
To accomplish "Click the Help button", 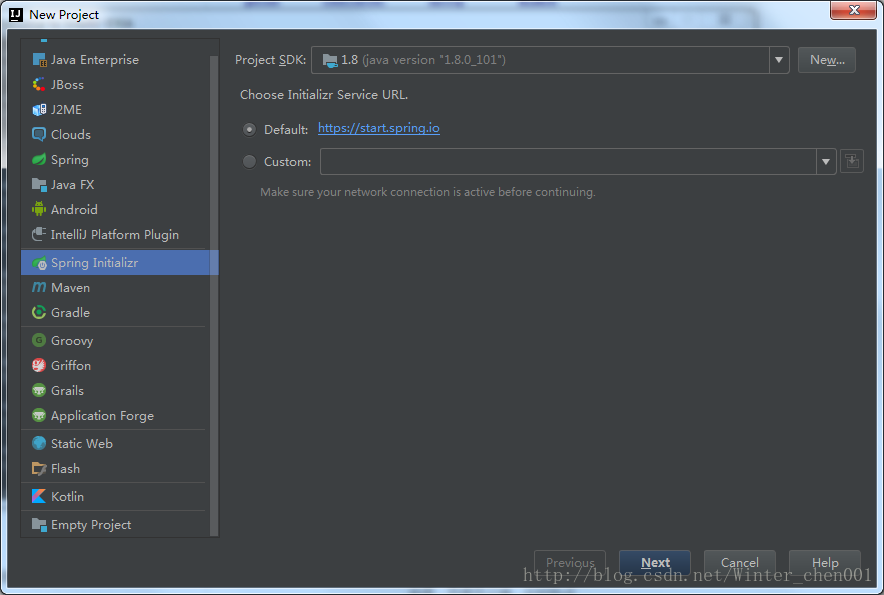I will [x=825, y=562].
